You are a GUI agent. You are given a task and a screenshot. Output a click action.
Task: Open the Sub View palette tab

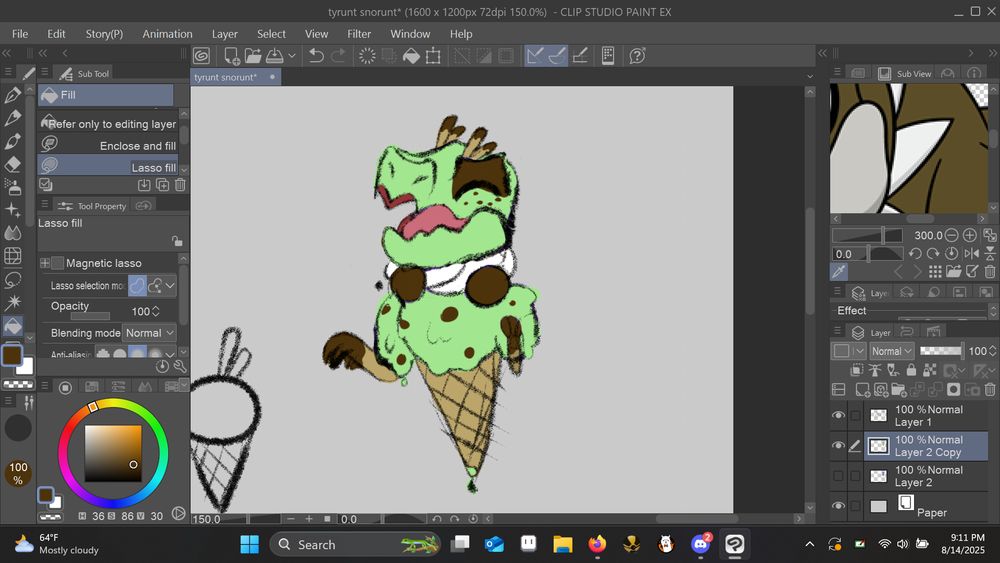pyautogui.click(x=906, y=73)
